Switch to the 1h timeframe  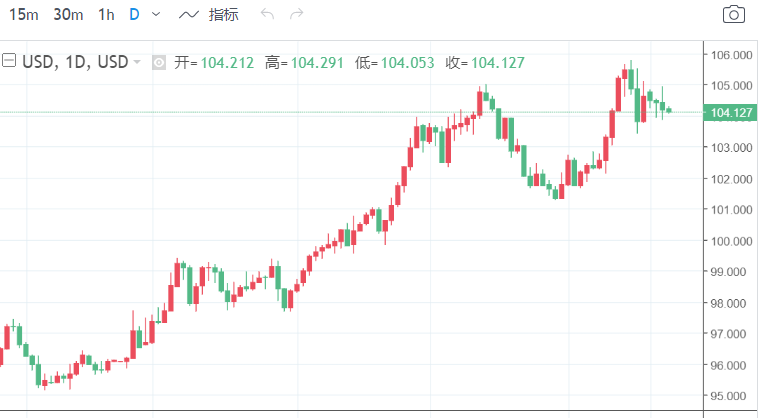(106, 15)
